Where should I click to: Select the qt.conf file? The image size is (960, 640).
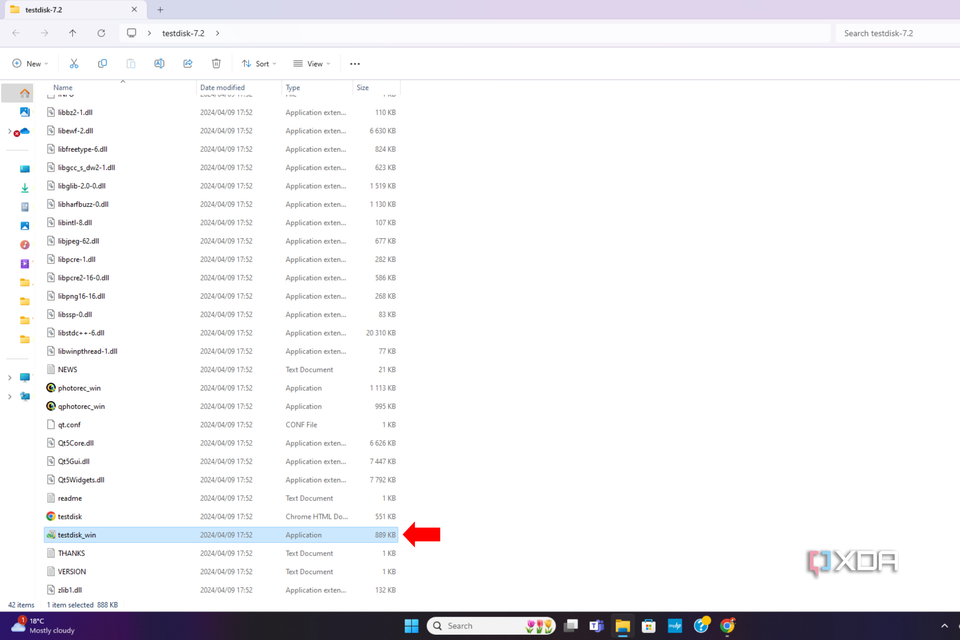coord(221,424)
